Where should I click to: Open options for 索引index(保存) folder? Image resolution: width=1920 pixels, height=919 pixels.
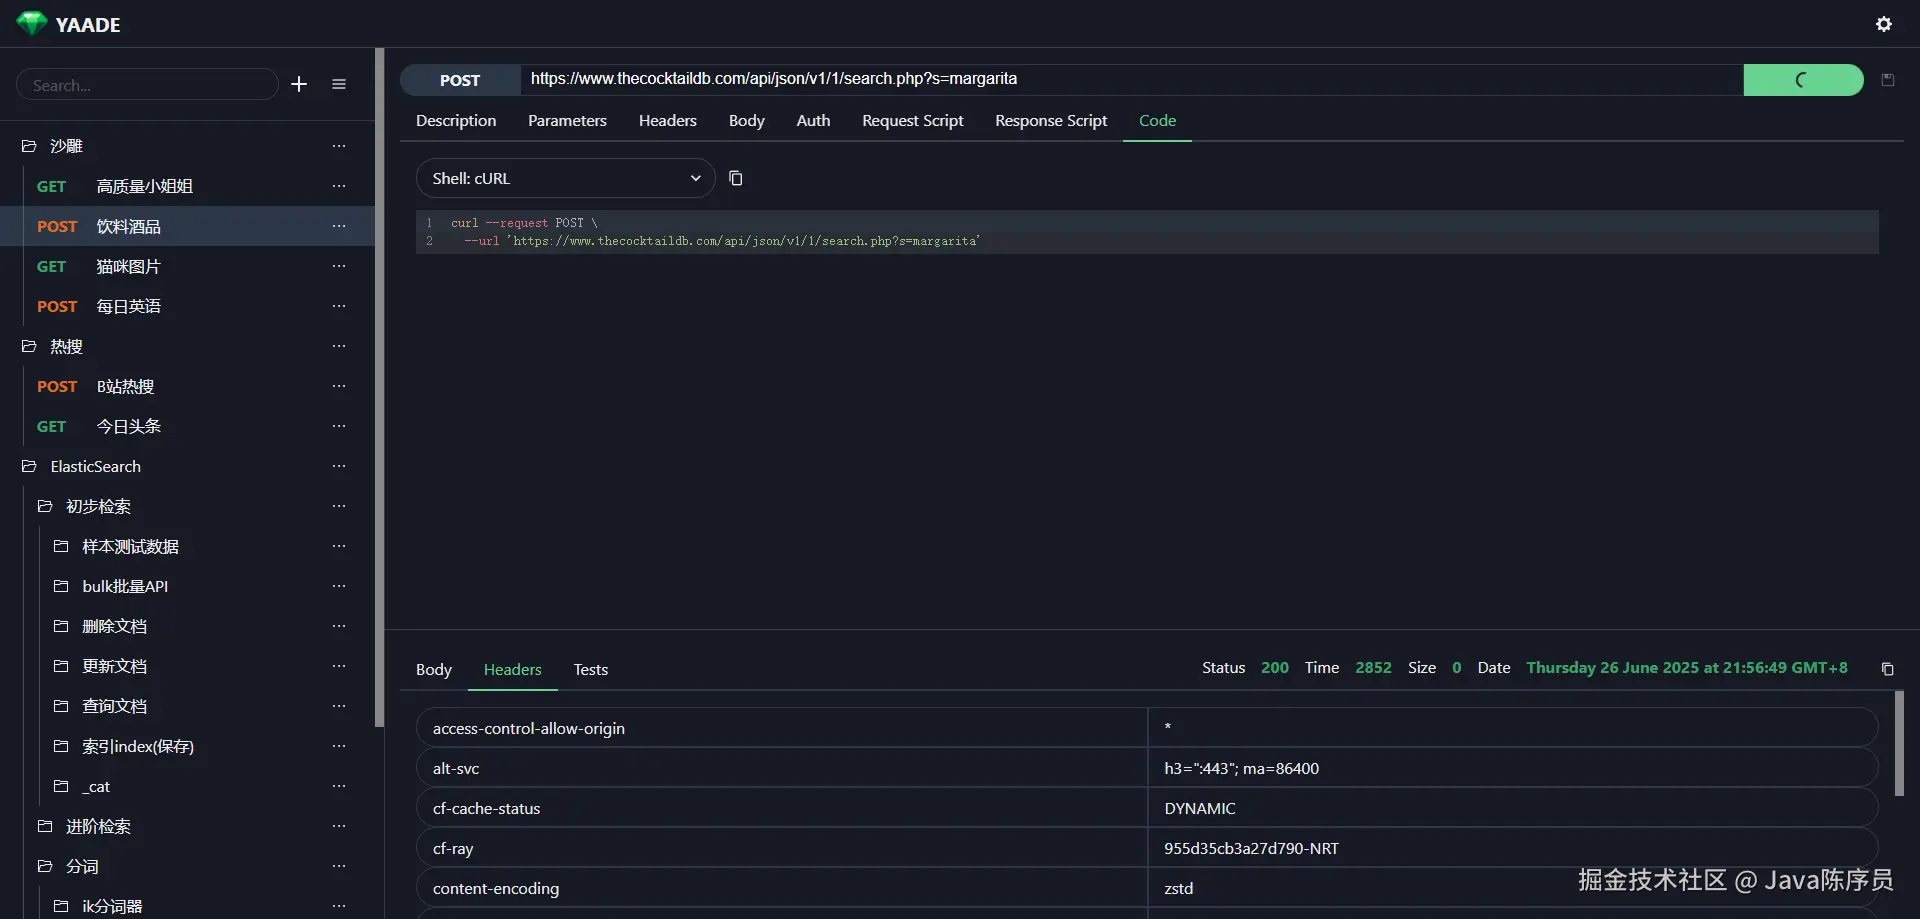point(339,746)
